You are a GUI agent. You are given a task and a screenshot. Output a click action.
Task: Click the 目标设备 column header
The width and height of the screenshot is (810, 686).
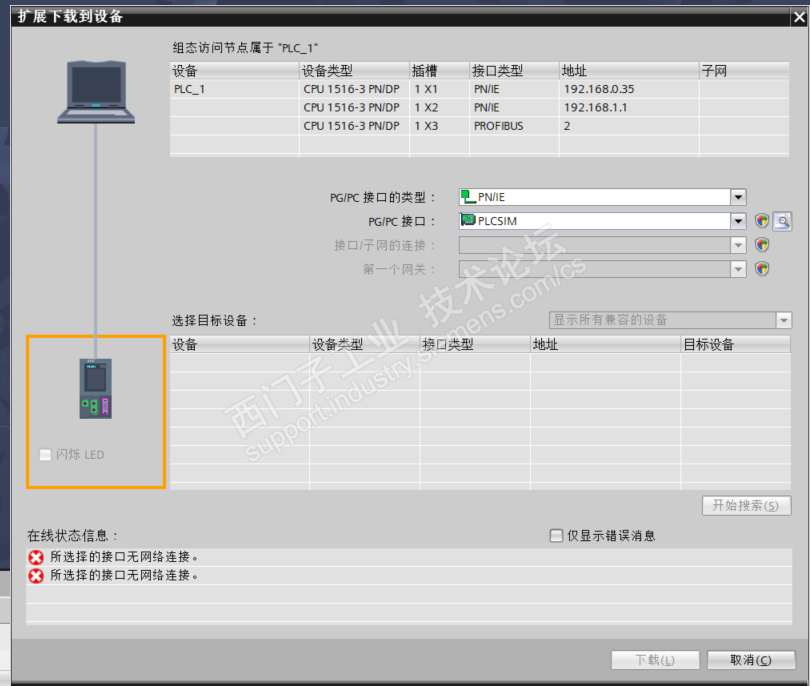(x=736, y=345)
